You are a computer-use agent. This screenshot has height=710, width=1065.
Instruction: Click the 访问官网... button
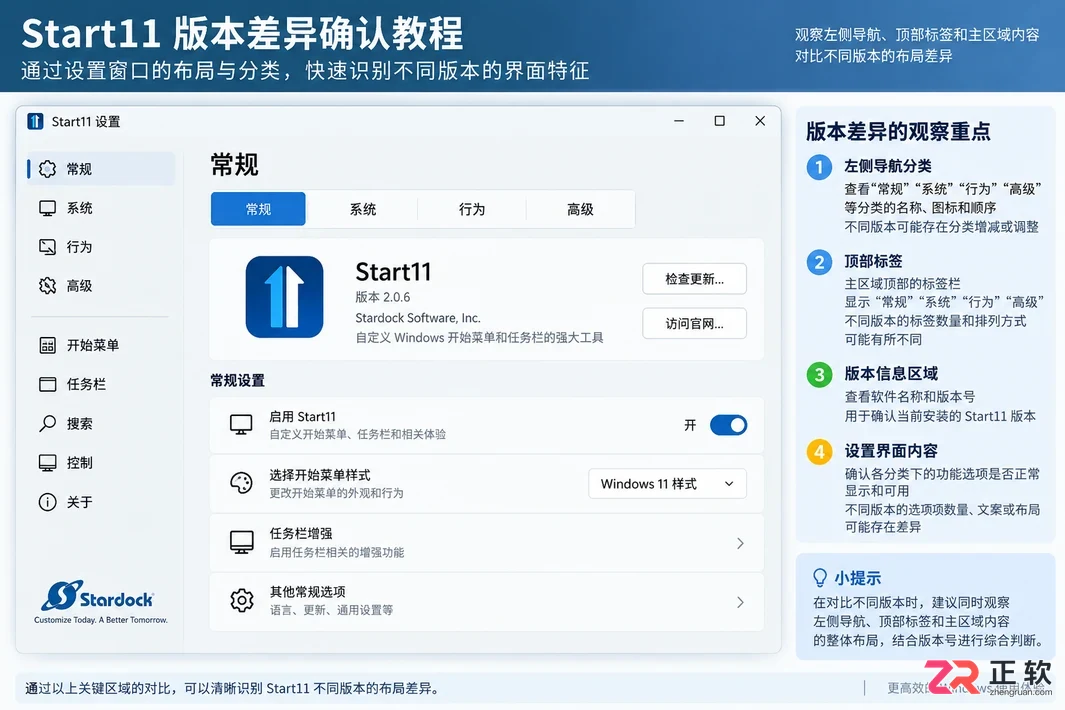pyautogui.click(x=694, y=323)
